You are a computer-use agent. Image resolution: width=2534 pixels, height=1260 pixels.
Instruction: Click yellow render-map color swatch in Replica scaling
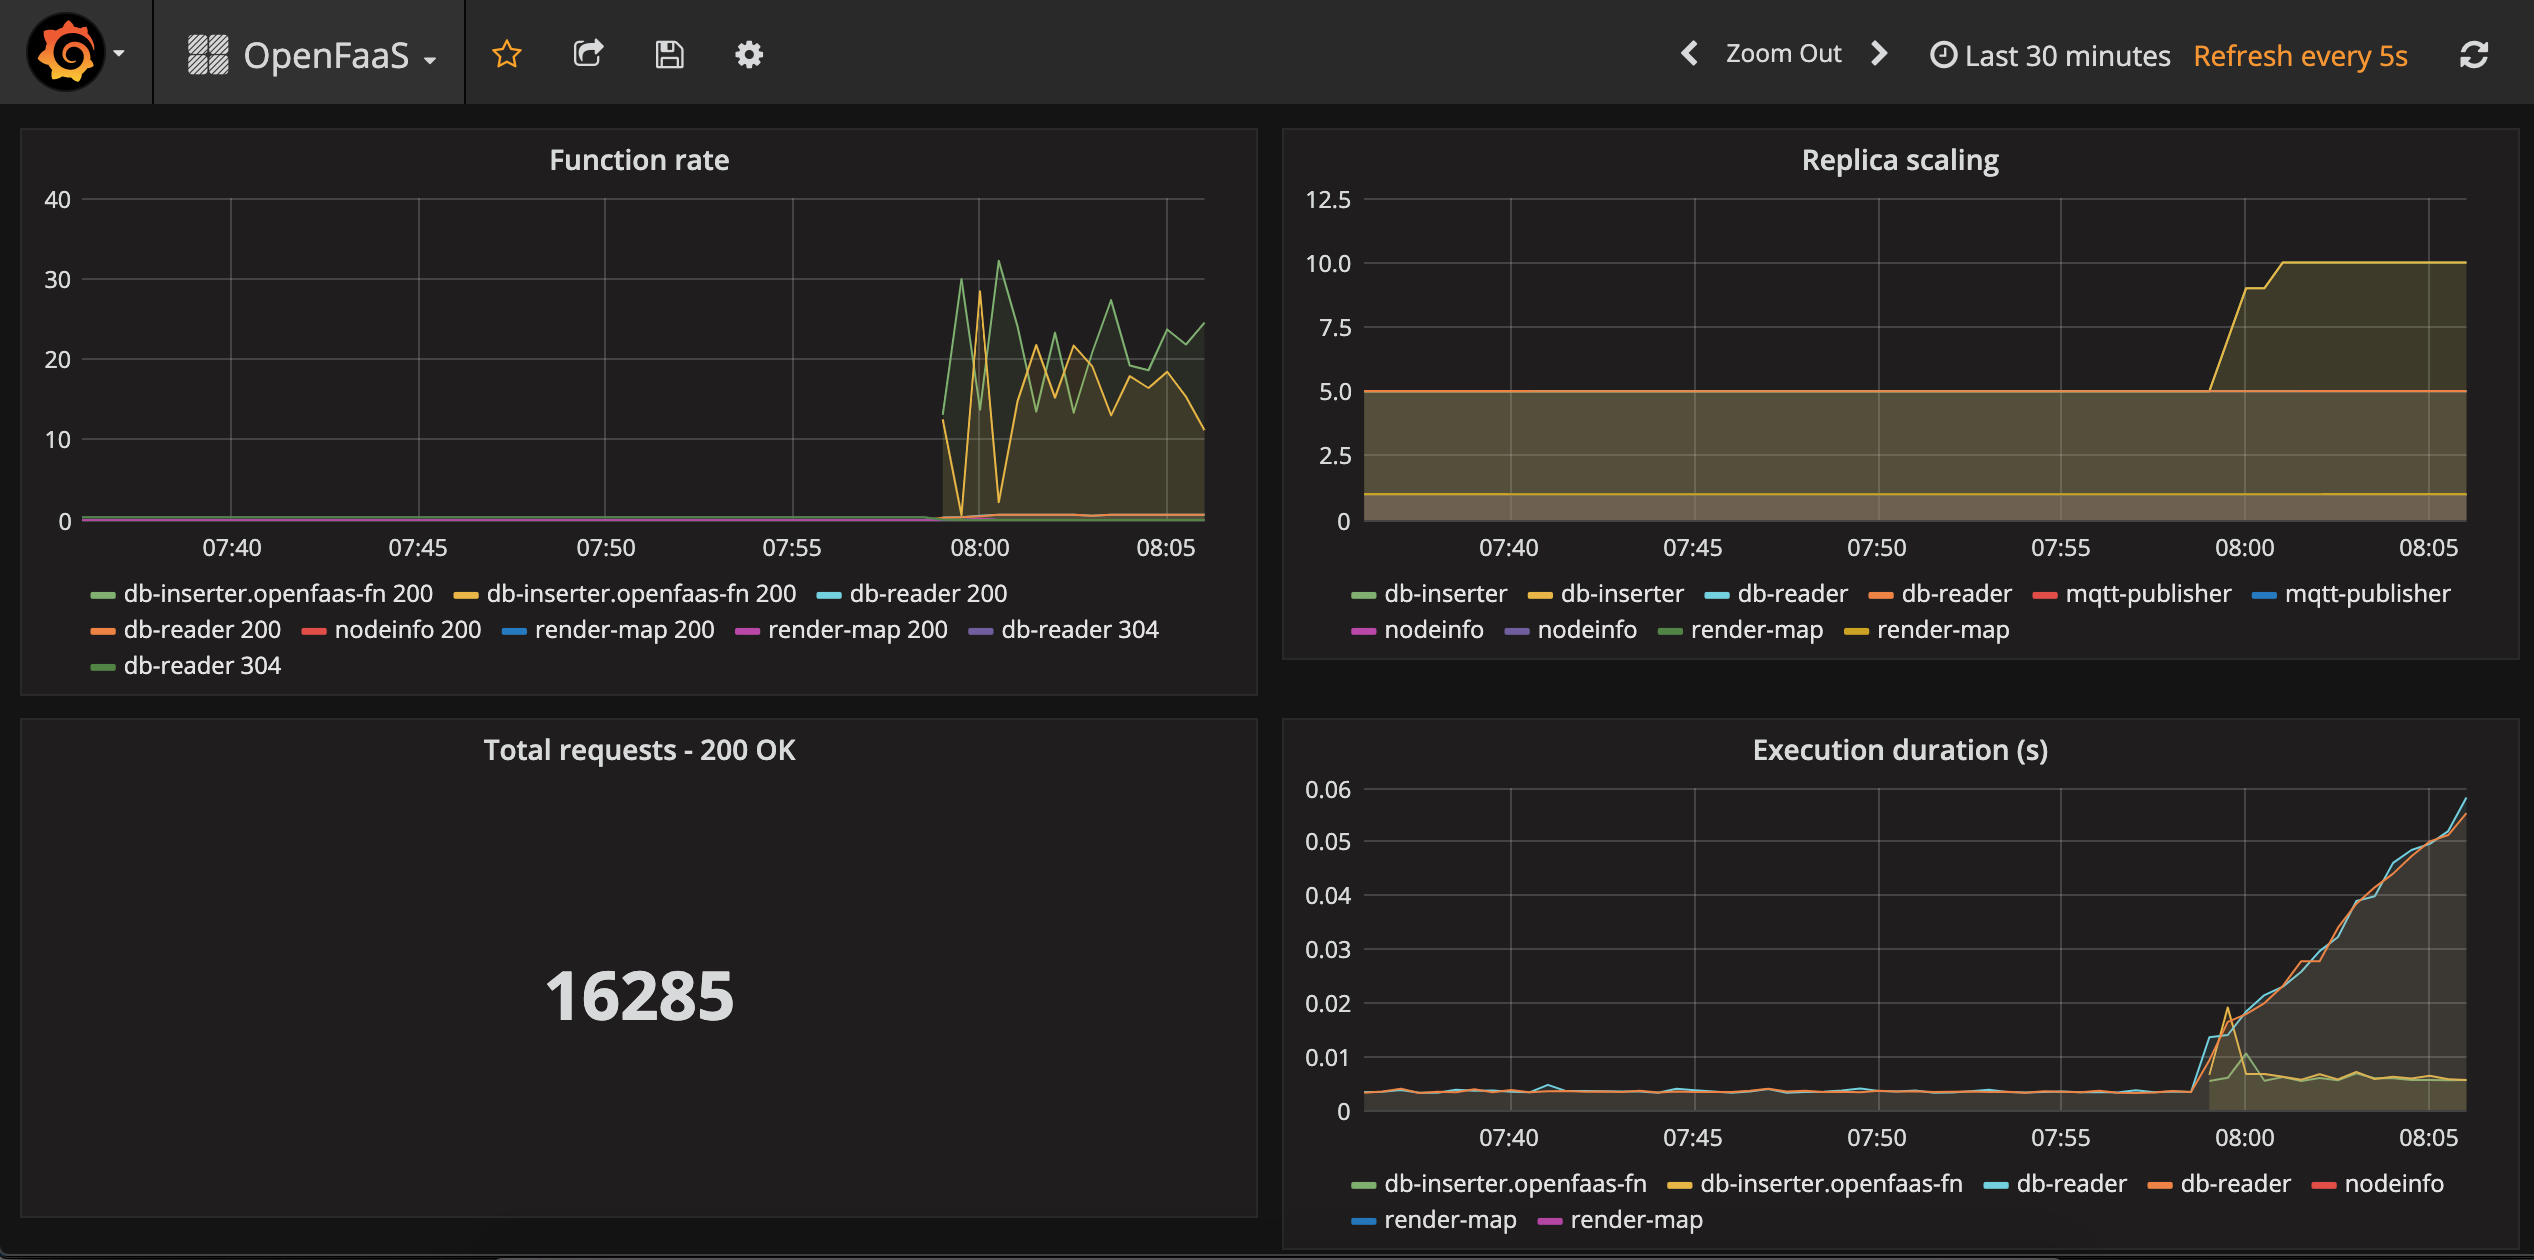pyautogui.click(x=1856, y=631)
